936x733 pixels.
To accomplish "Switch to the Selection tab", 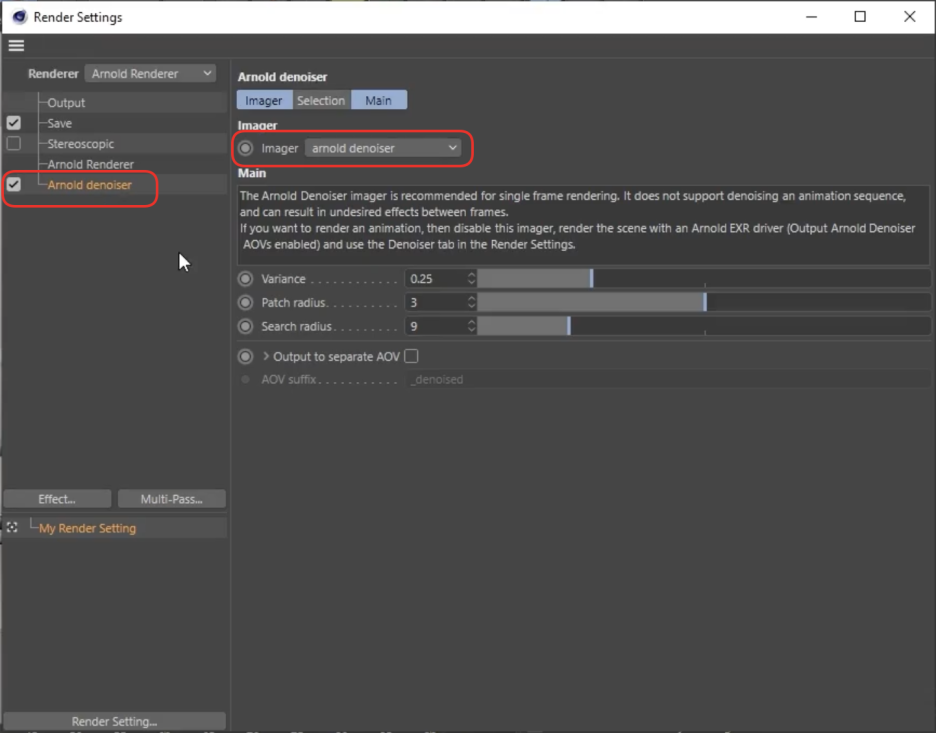I will click(x=321, y=100).
